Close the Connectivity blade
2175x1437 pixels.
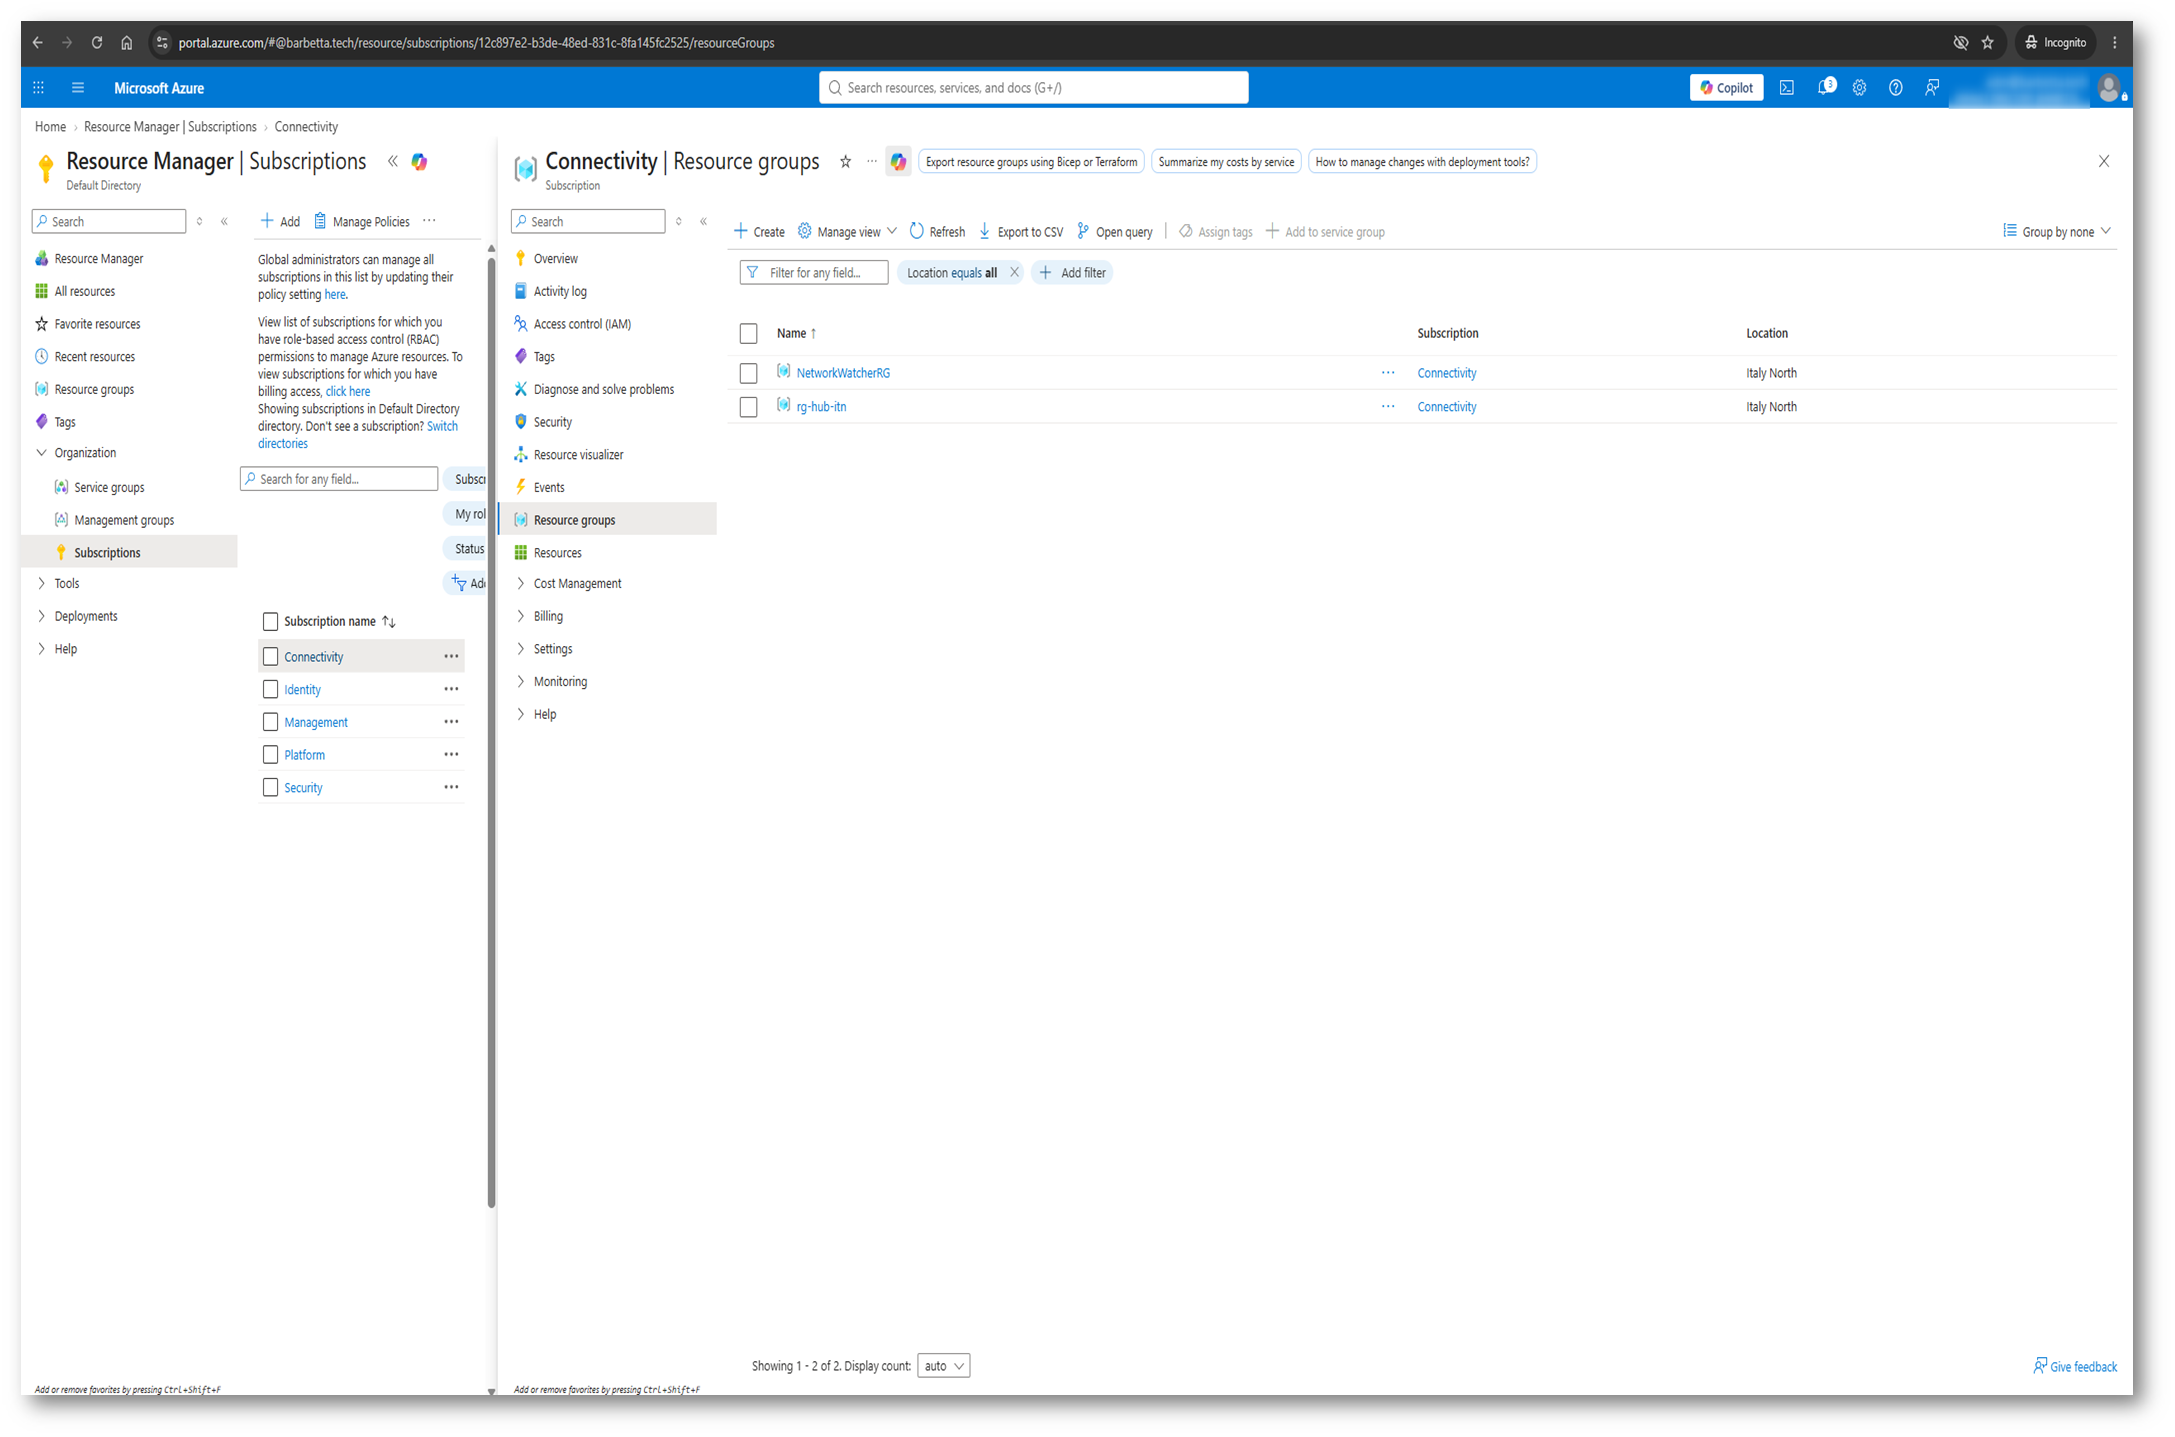coord(2104,161)
